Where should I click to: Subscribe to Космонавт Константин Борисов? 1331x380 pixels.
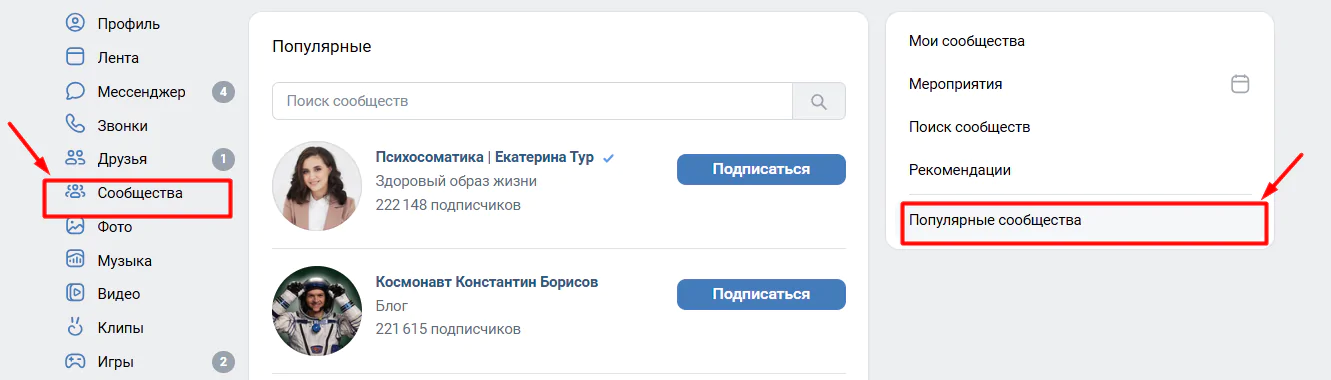point(761,294)
